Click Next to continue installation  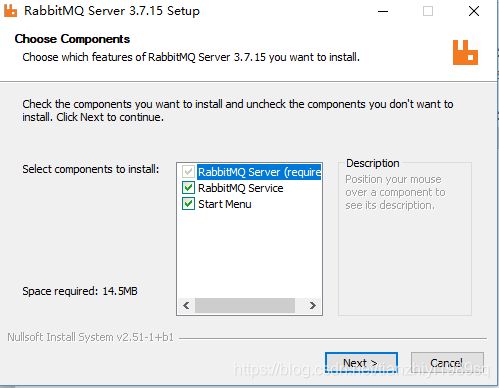click(361, 363)
